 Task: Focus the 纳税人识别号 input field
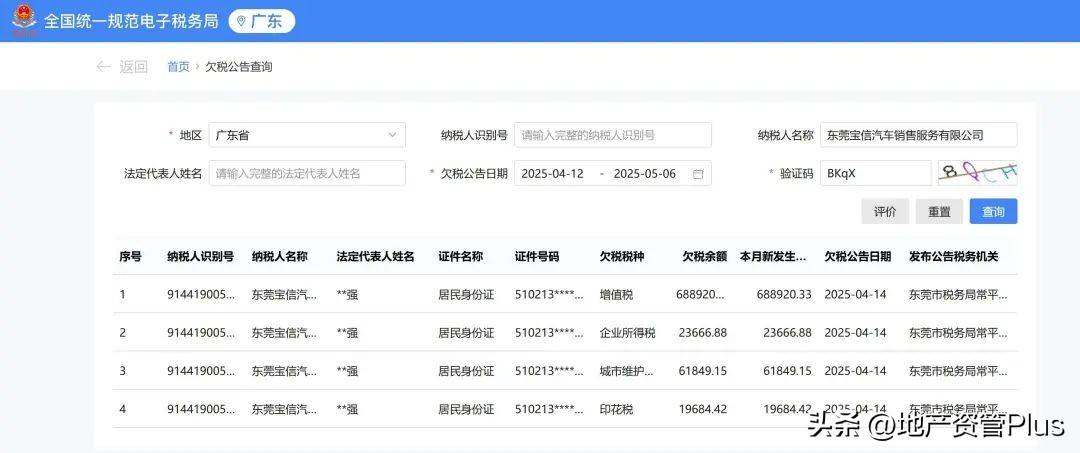[x=612, y=135]
